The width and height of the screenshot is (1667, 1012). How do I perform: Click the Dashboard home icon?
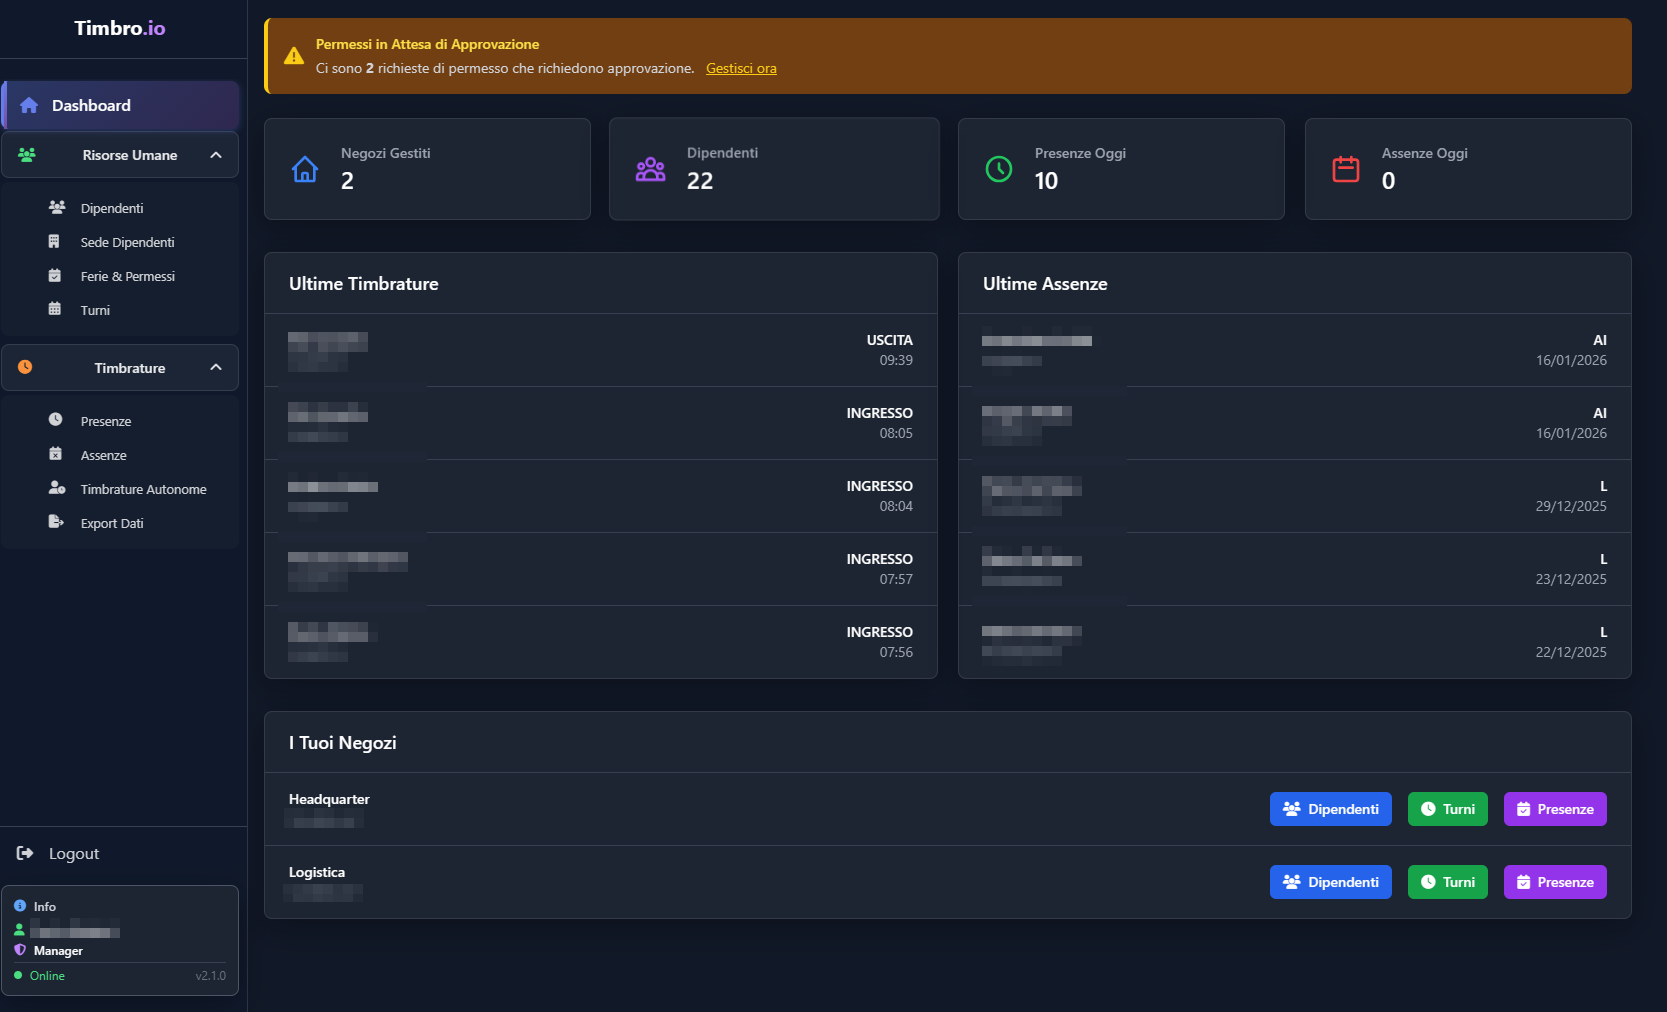coord(29,106)
